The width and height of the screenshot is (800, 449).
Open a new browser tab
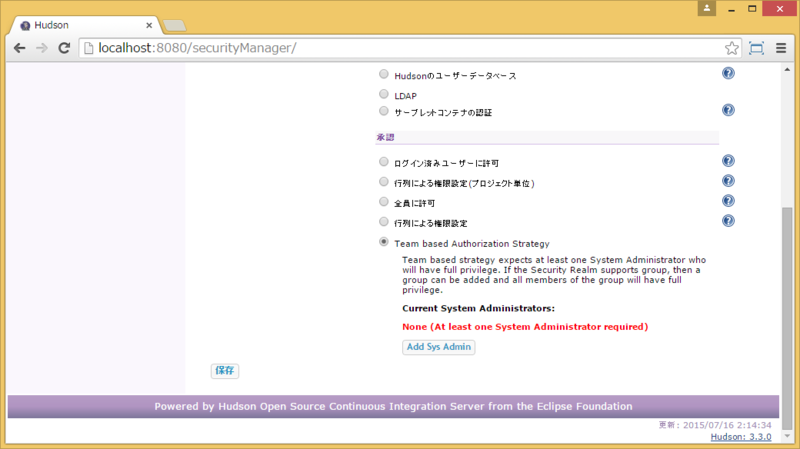(x=174, y=26)
